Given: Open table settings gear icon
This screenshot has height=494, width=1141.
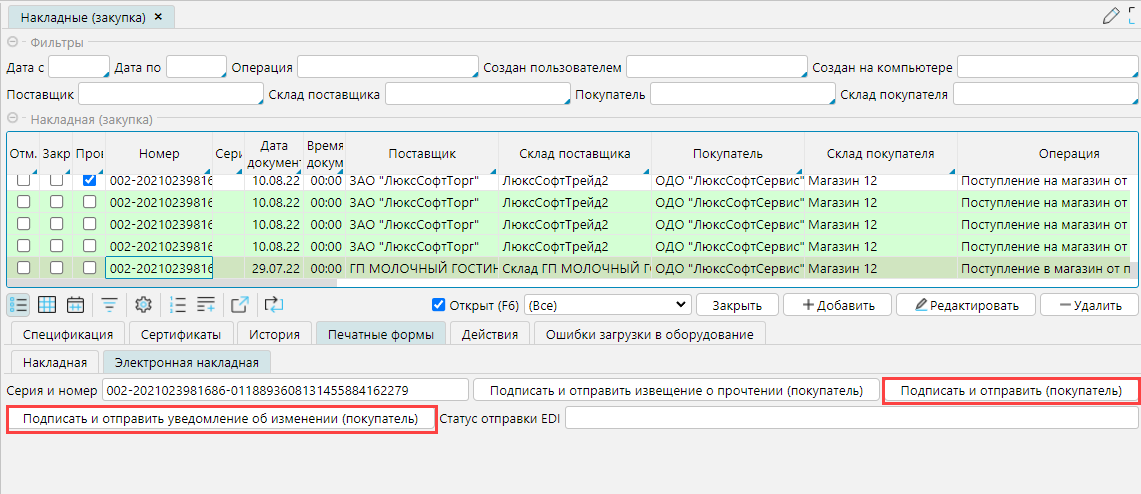Looking at the screenshot, I should (x=143, y=305).
